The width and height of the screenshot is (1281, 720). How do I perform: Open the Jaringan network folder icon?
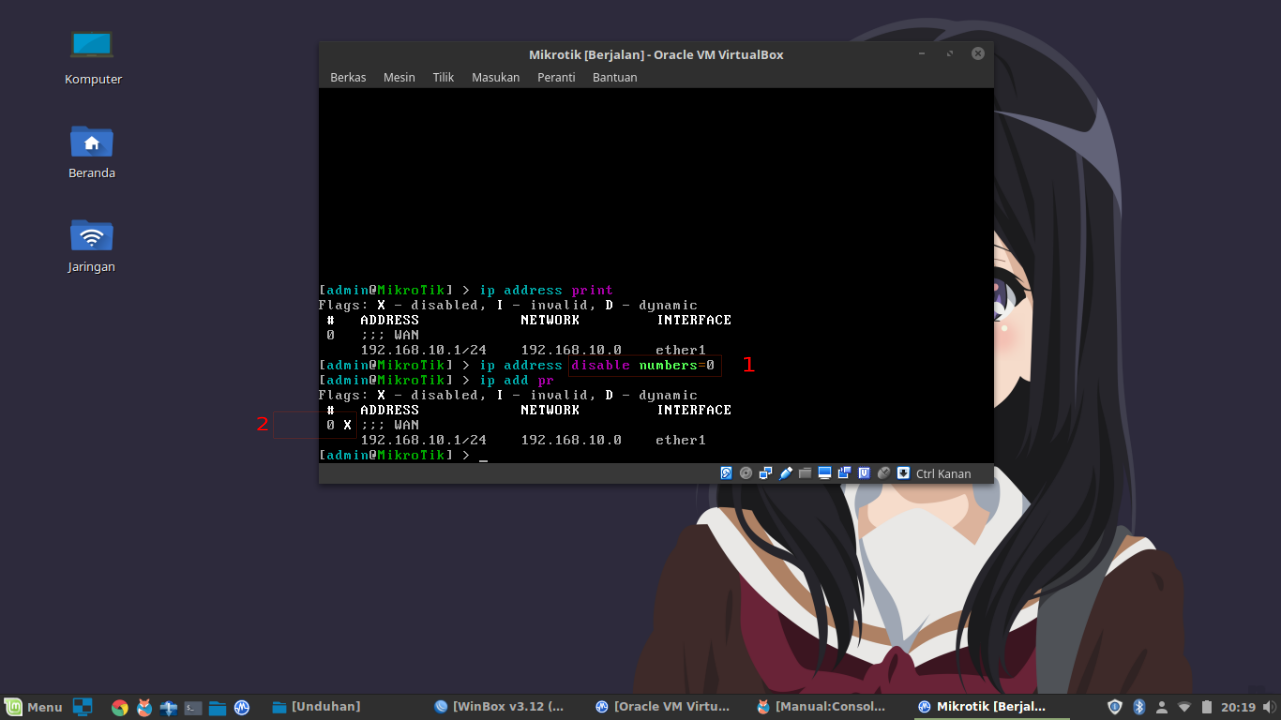pyautogui.click(x=92, y=246)
